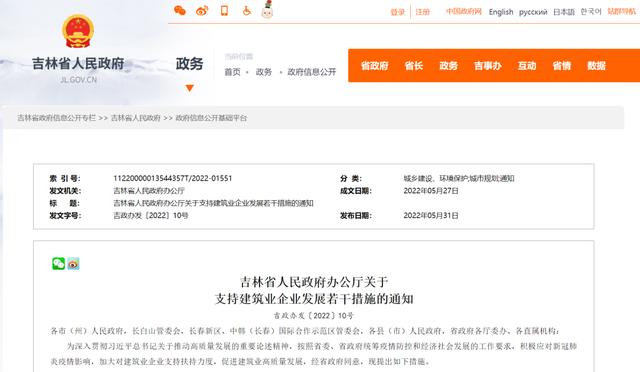This screenshot has width=640, height=372.
Task: Enable accessibility mode via wheelchair icon
Action: 247,11
